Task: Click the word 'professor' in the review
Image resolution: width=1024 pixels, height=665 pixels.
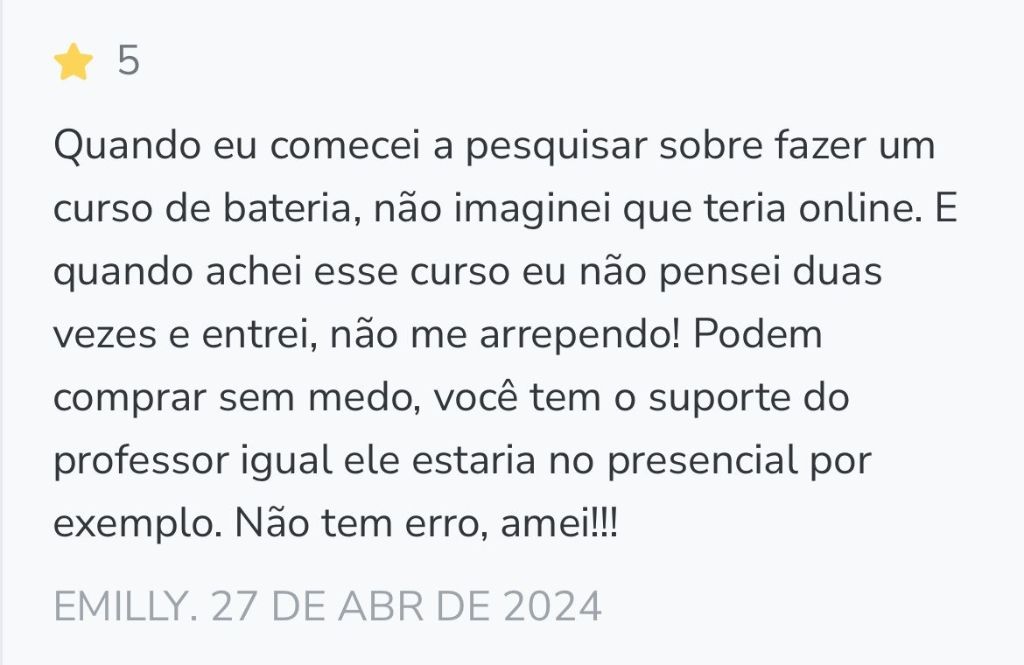Action: pyautogui.click(x=141, y=461)
